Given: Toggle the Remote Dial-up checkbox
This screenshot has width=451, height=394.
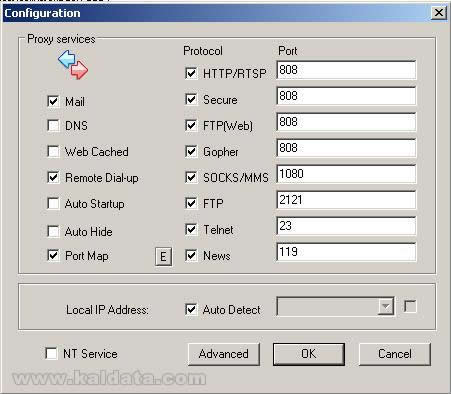Looking at the screenshot, I should [x=53, y=177].
